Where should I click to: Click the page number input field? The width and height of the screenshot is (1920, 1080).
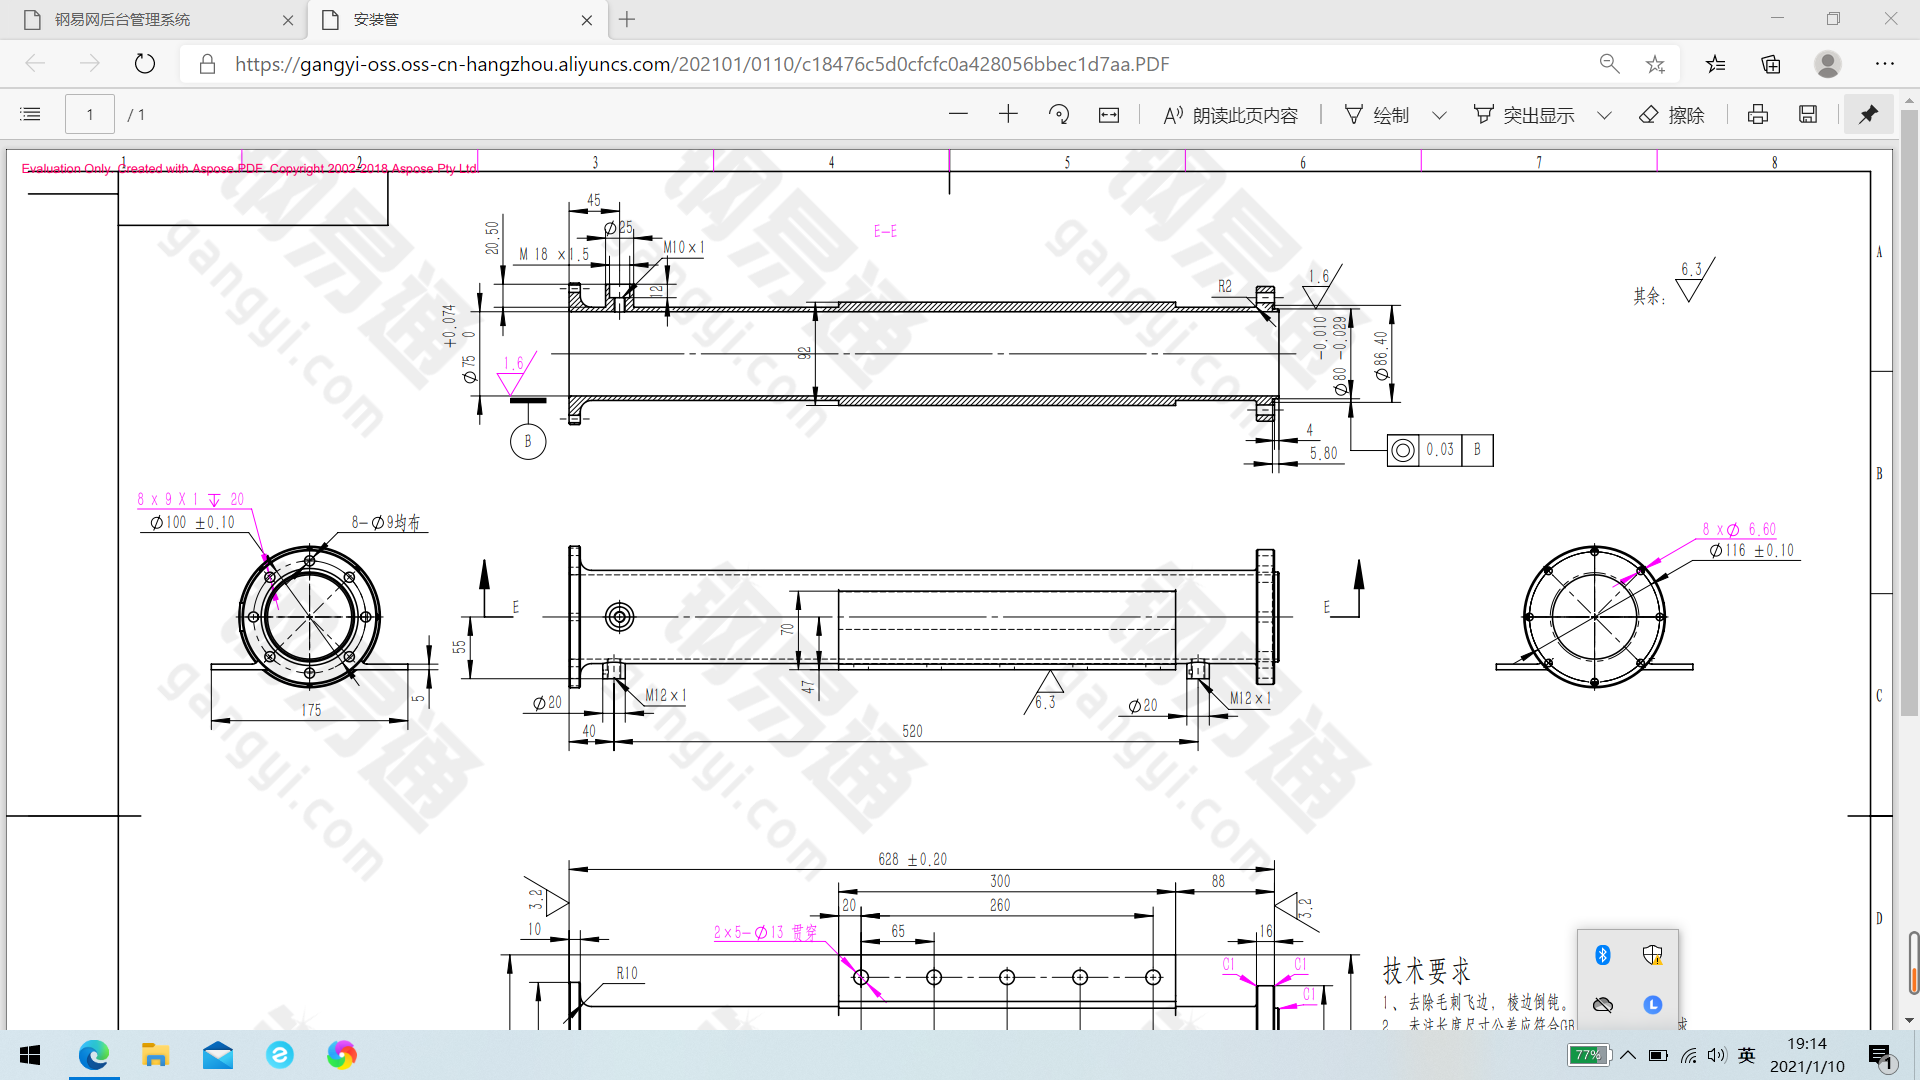[90, 115]
